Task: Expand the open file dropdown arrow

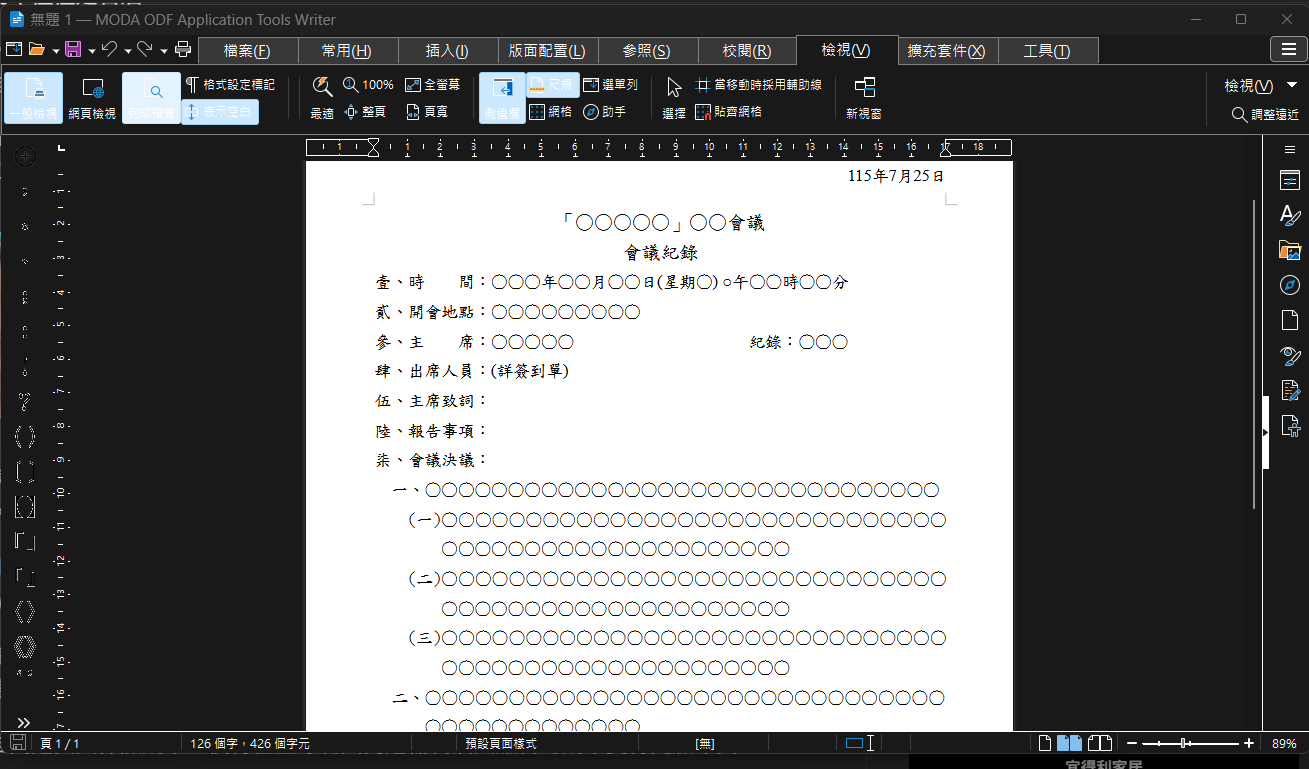Action: (x=54, y=50)
